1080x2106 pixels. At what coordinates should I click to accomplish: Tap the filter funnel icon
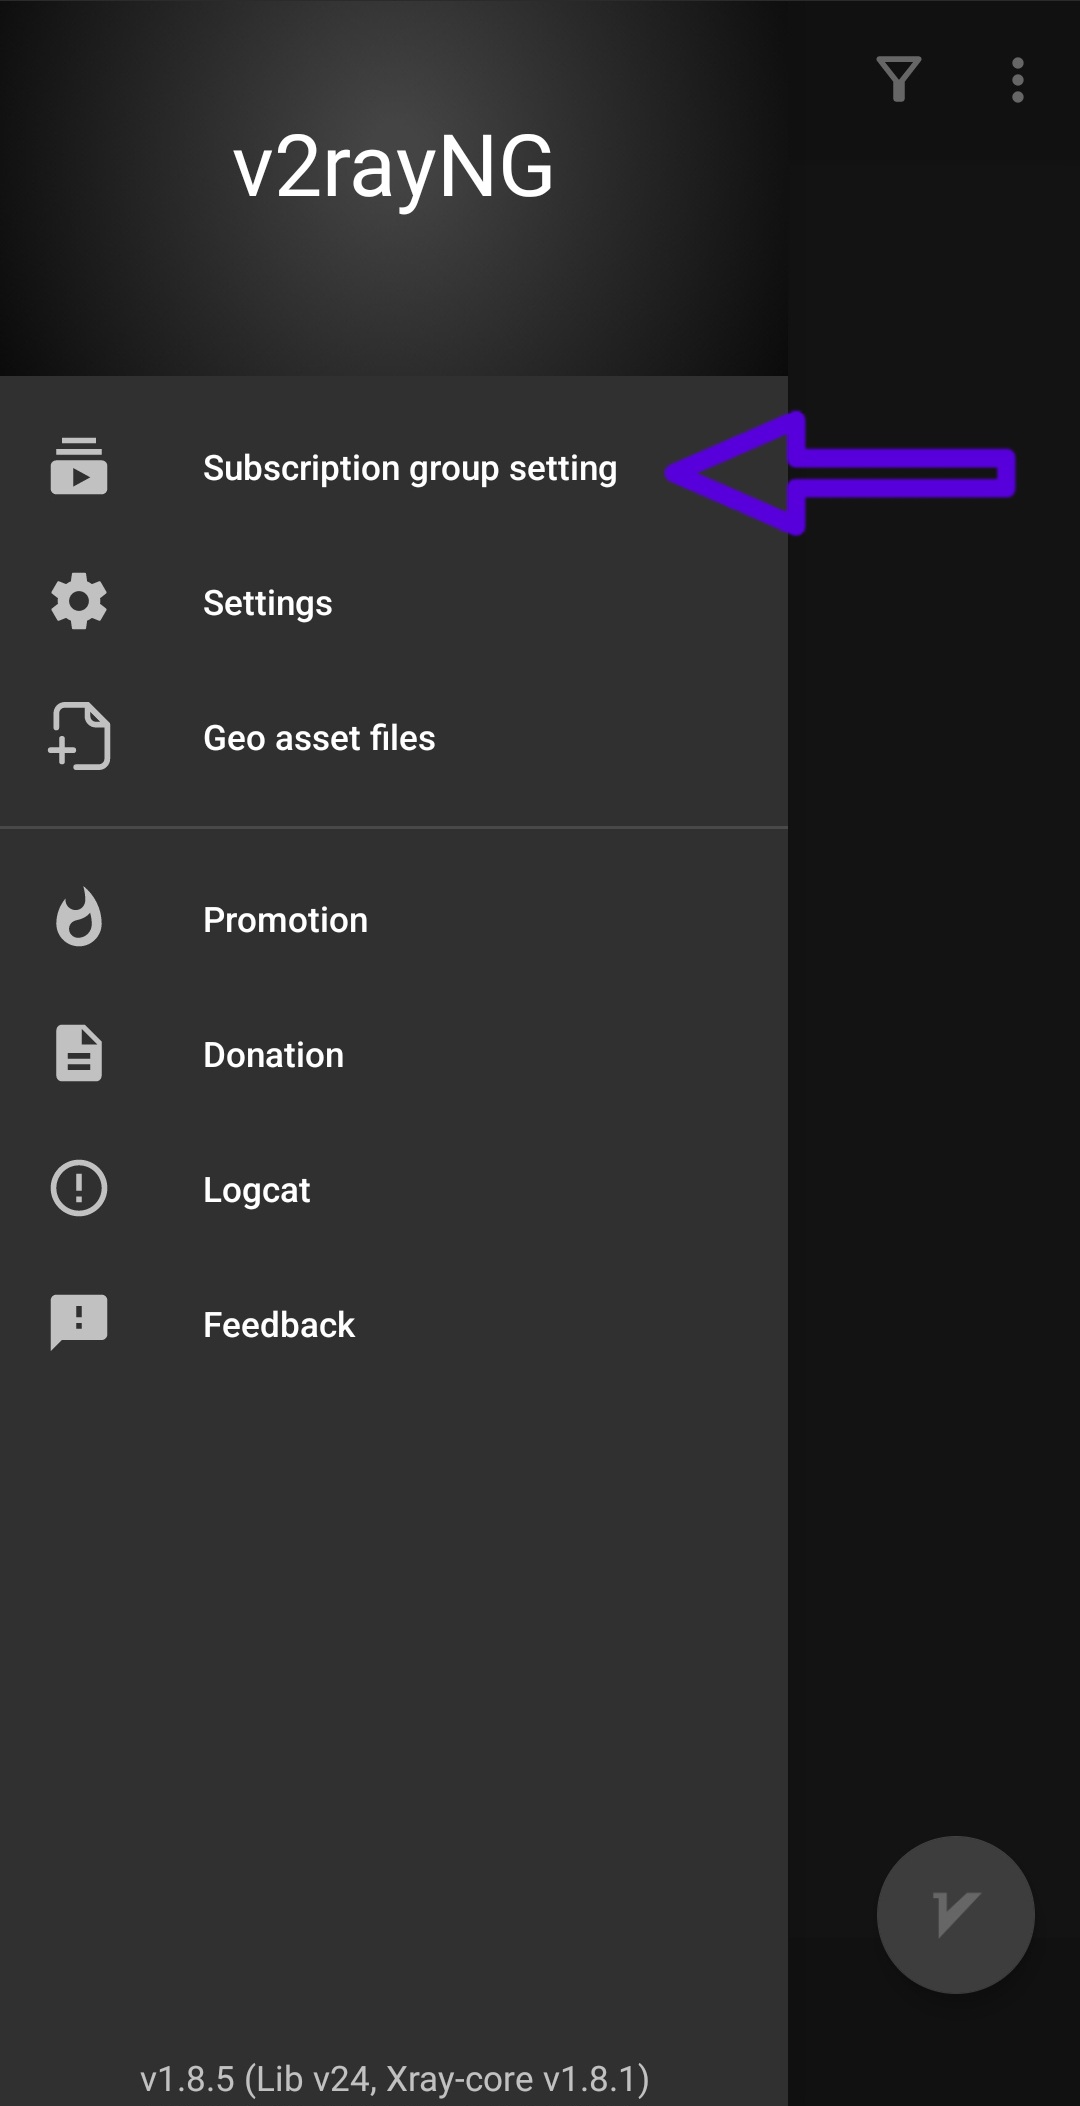[x=898, y=80]
